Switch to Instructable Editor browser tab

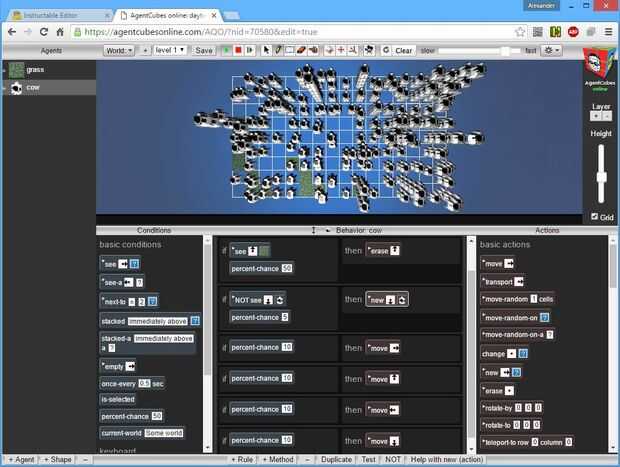click(59, 15)
